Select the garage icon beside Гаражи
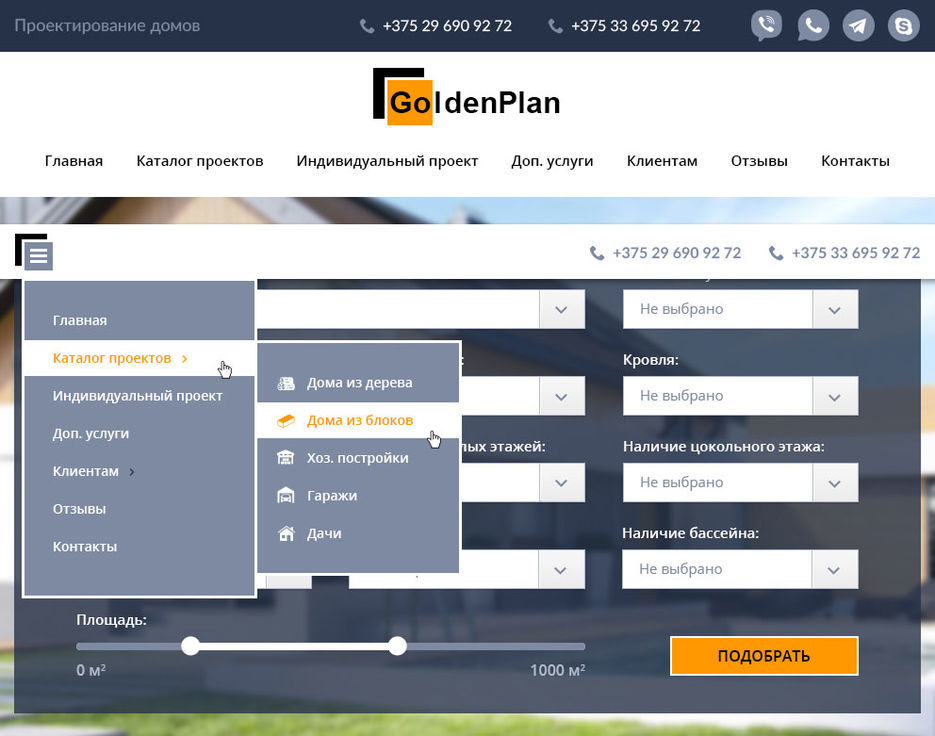The width and height of the screenshot is (935, 736). [x=288, y=495]
